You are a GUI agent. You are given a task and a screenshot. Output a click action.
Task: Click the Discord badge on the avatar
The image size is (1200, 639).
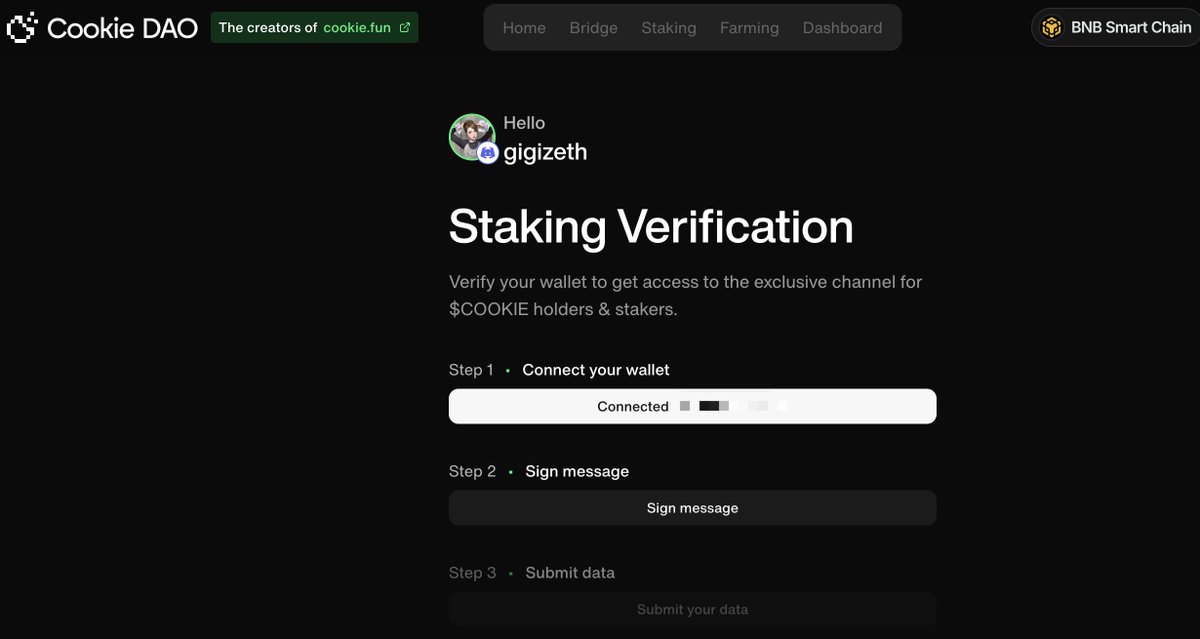tap(488, 153)
